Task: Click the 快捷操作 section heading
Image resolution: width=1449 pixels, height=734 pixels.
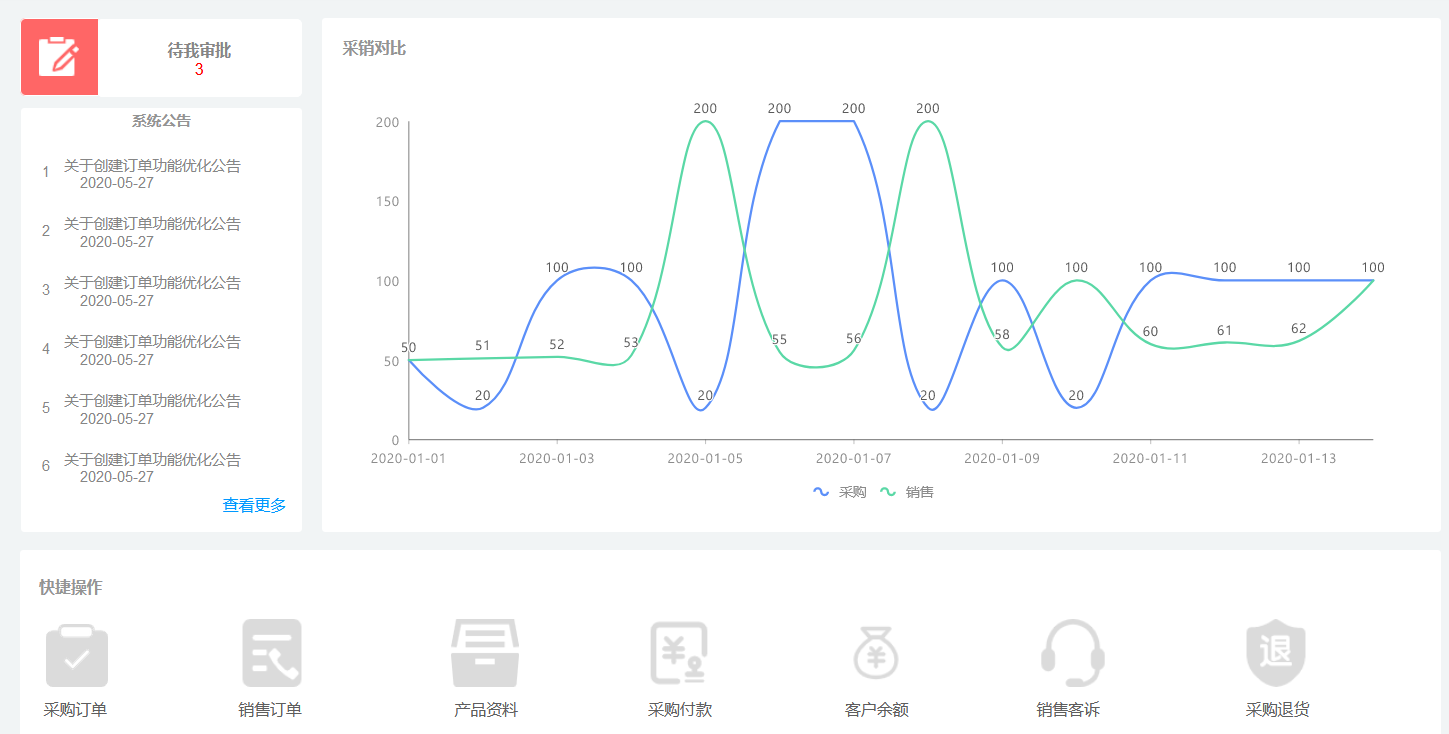Action: coord(70,587)
